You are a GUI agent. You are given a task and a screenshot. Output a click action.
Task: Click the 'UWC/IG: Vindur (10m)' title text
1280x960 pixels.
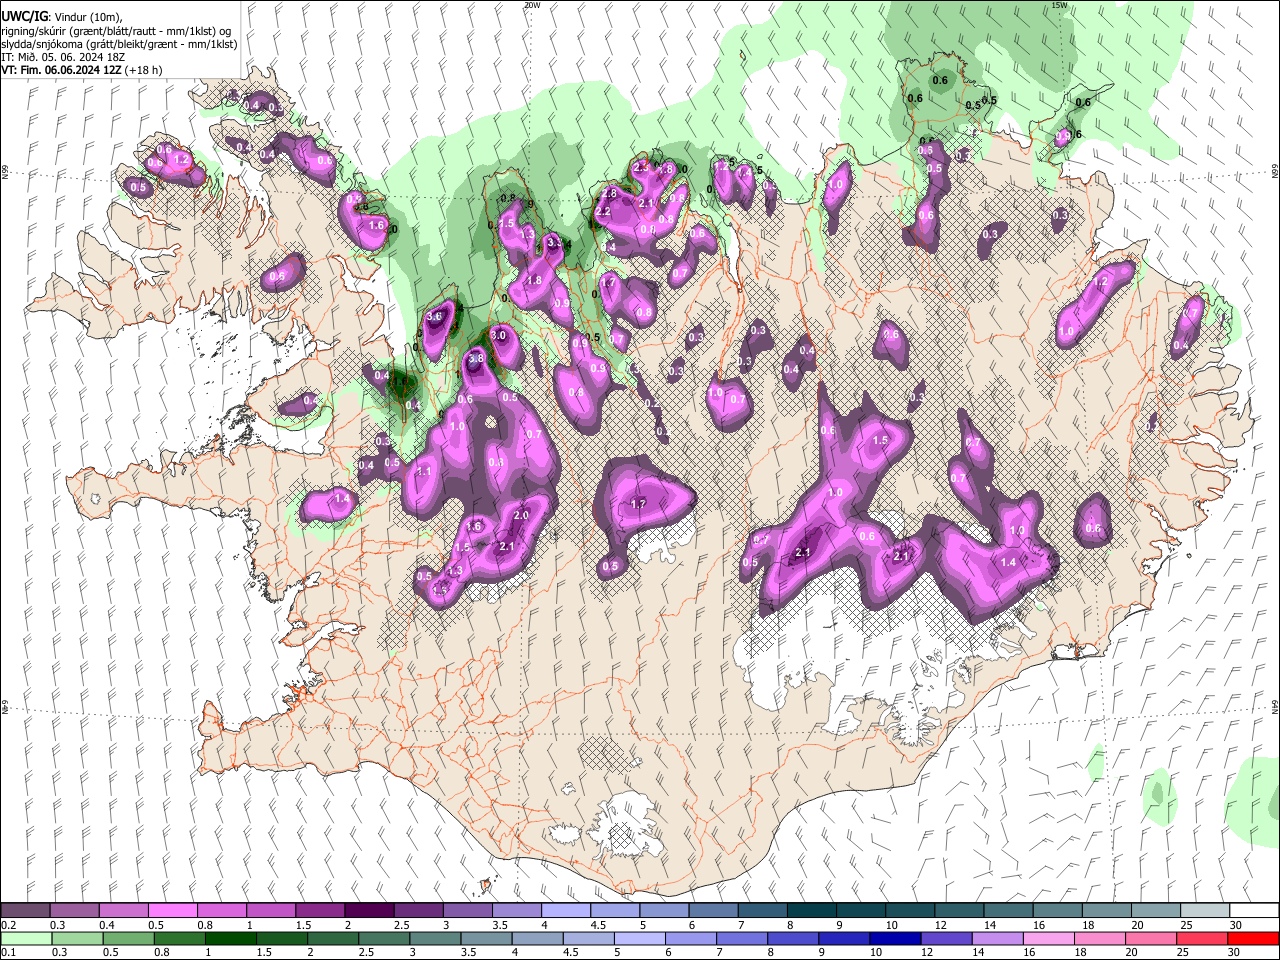click(61, 17)
